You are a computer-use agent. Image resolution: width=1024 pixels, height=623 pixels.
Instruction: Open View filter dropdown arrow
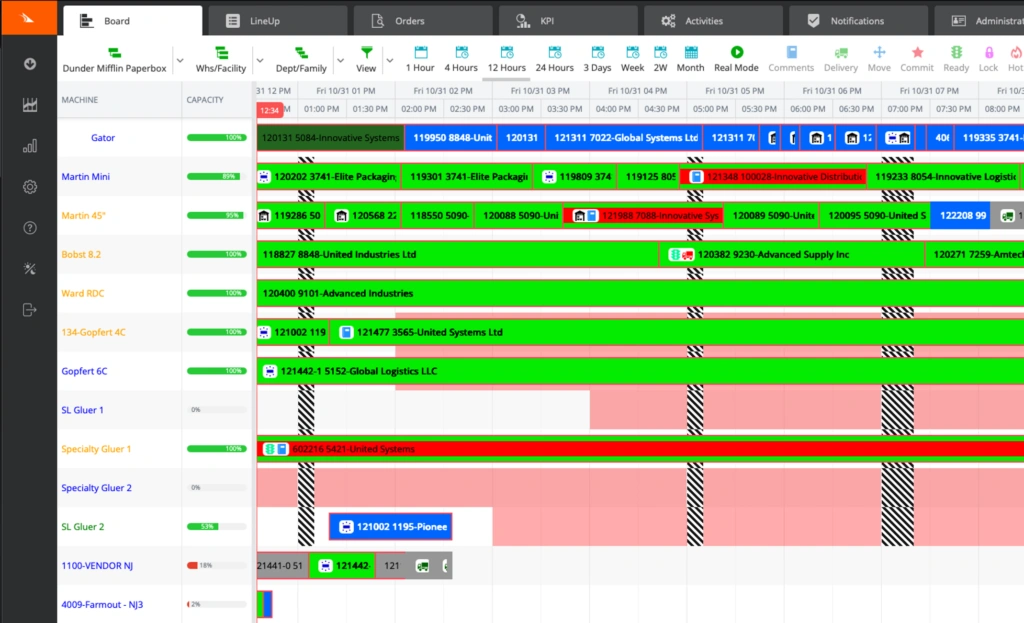pos(390,61)
